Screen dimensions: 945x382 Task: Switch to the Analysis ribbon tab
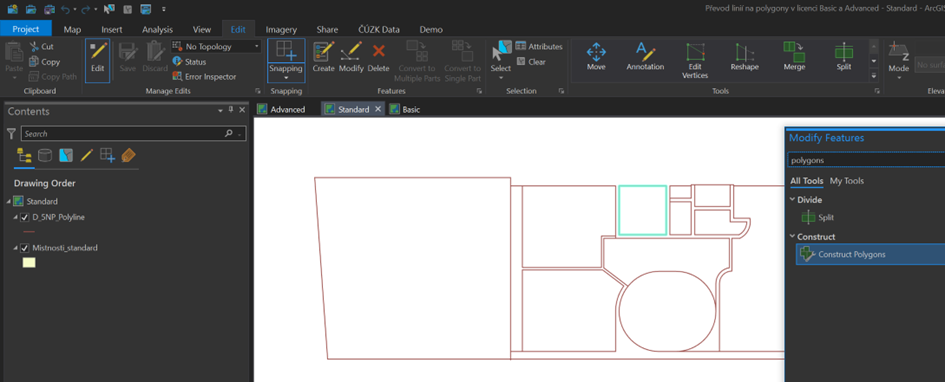point(157,30)
